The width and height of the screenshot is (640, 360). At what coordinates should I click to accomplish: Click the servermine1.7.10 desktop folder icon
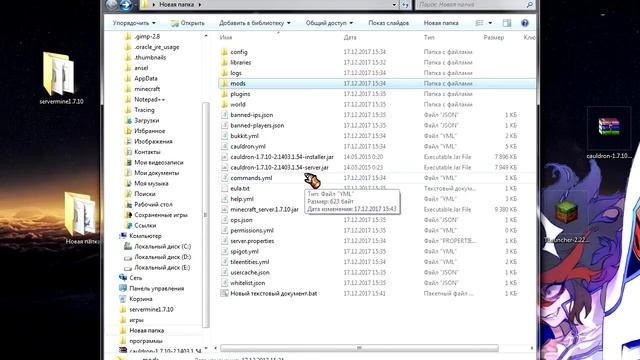click(59, 73)
